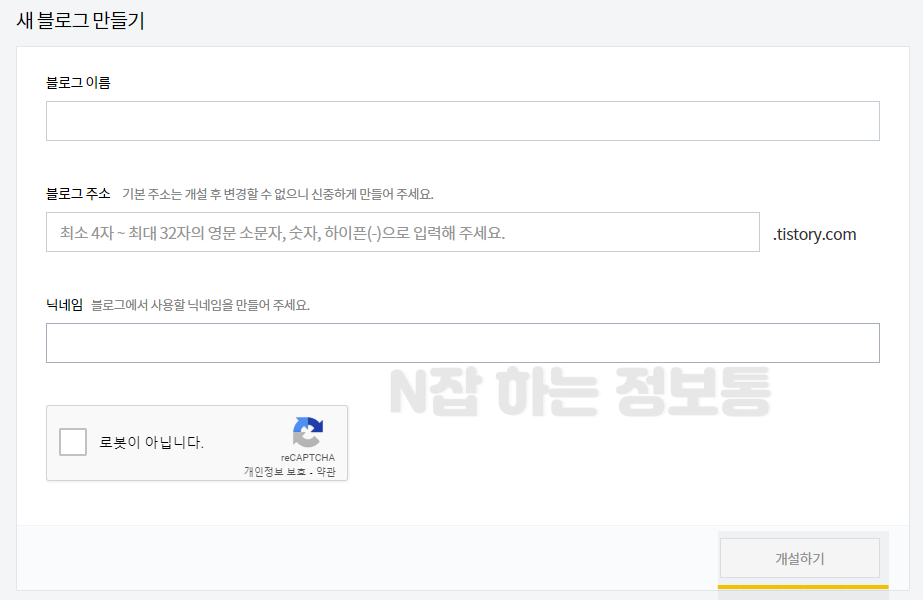Viewport: 923px width, 600px height.
Task: Open the reCAPTCHA 약관 link
Action: (x=326, y=472)
